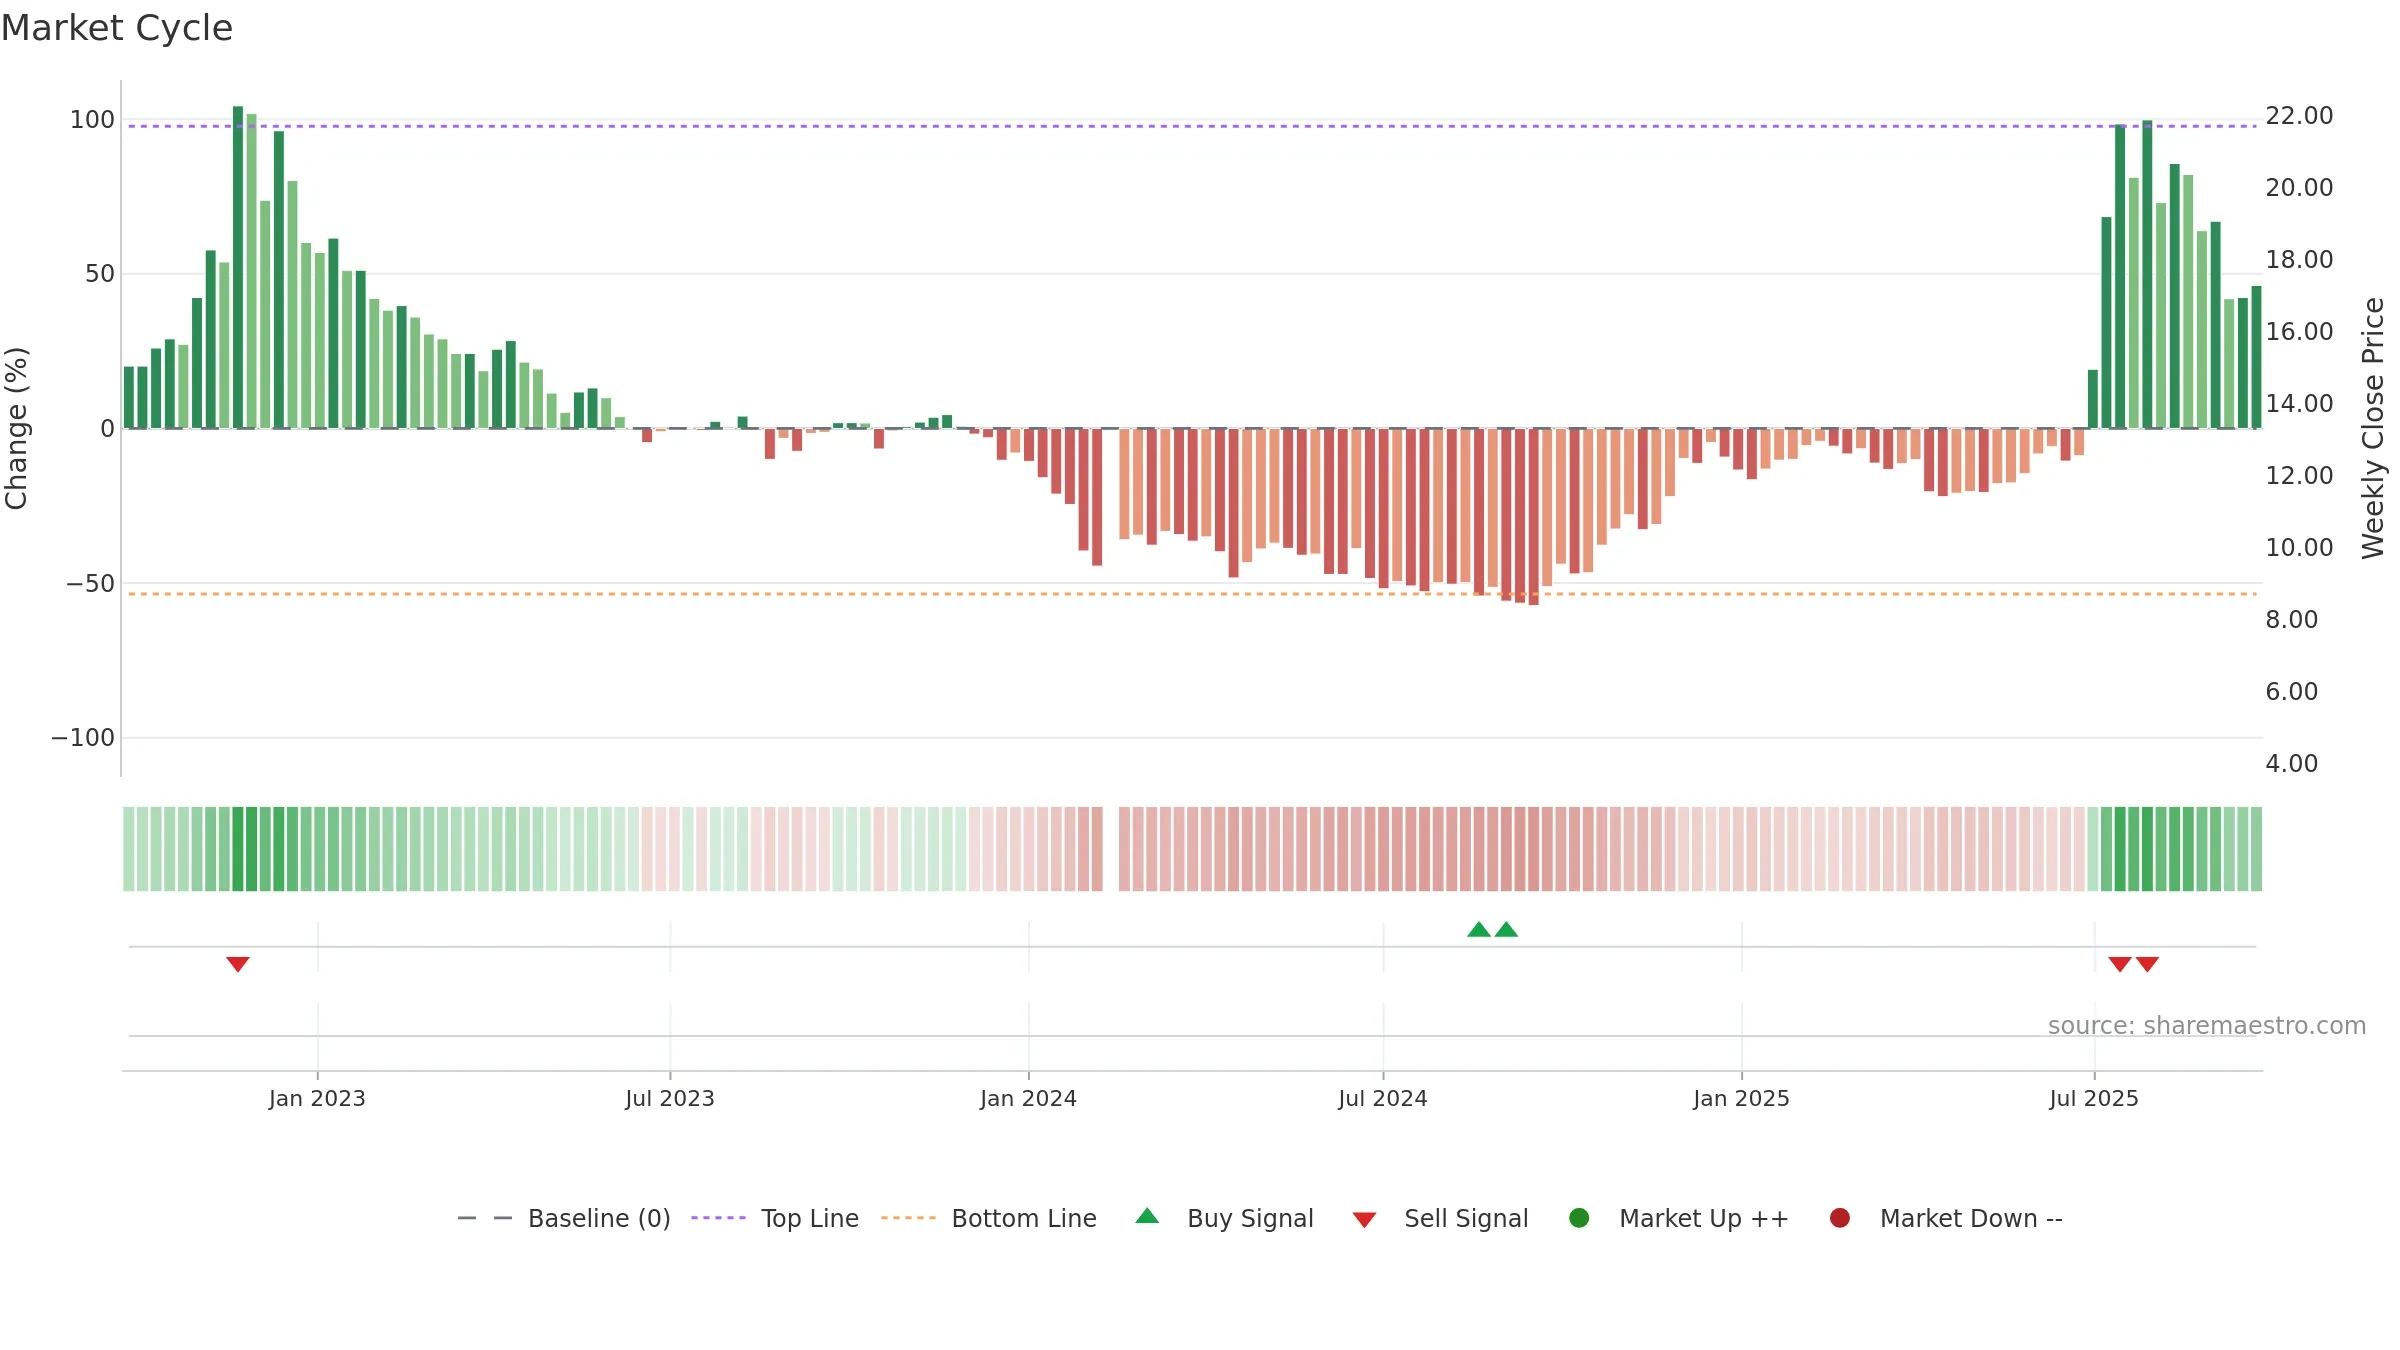
Task: Click the 18.00 price tick label
Action: point(2299,260)
